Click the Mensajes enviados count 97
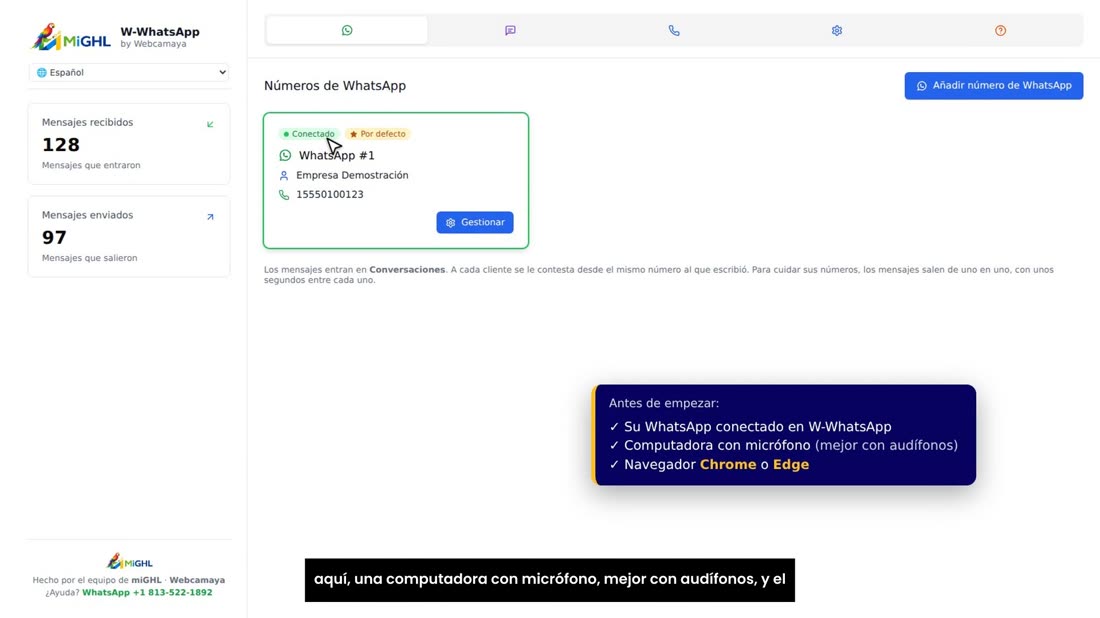The image size is (1100, 618). pyautogui.click(x=54, y=238)
